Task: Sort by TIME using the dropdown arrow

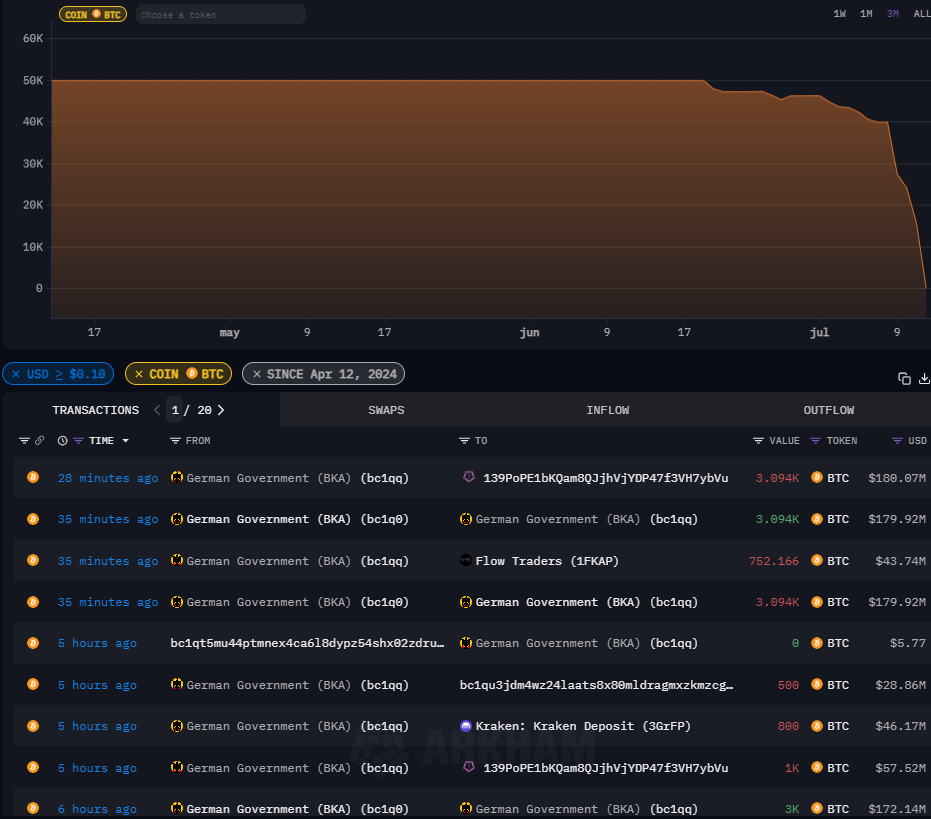Action: tap(125, 441)
